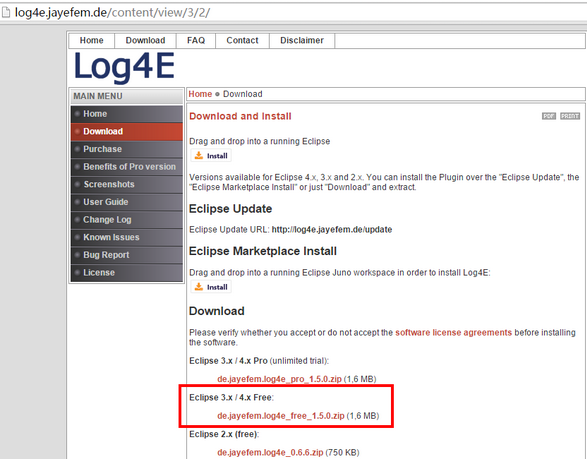Screen dimensions: 587x460
Task: Click the Print icon
Action: [x=570, y=116]
